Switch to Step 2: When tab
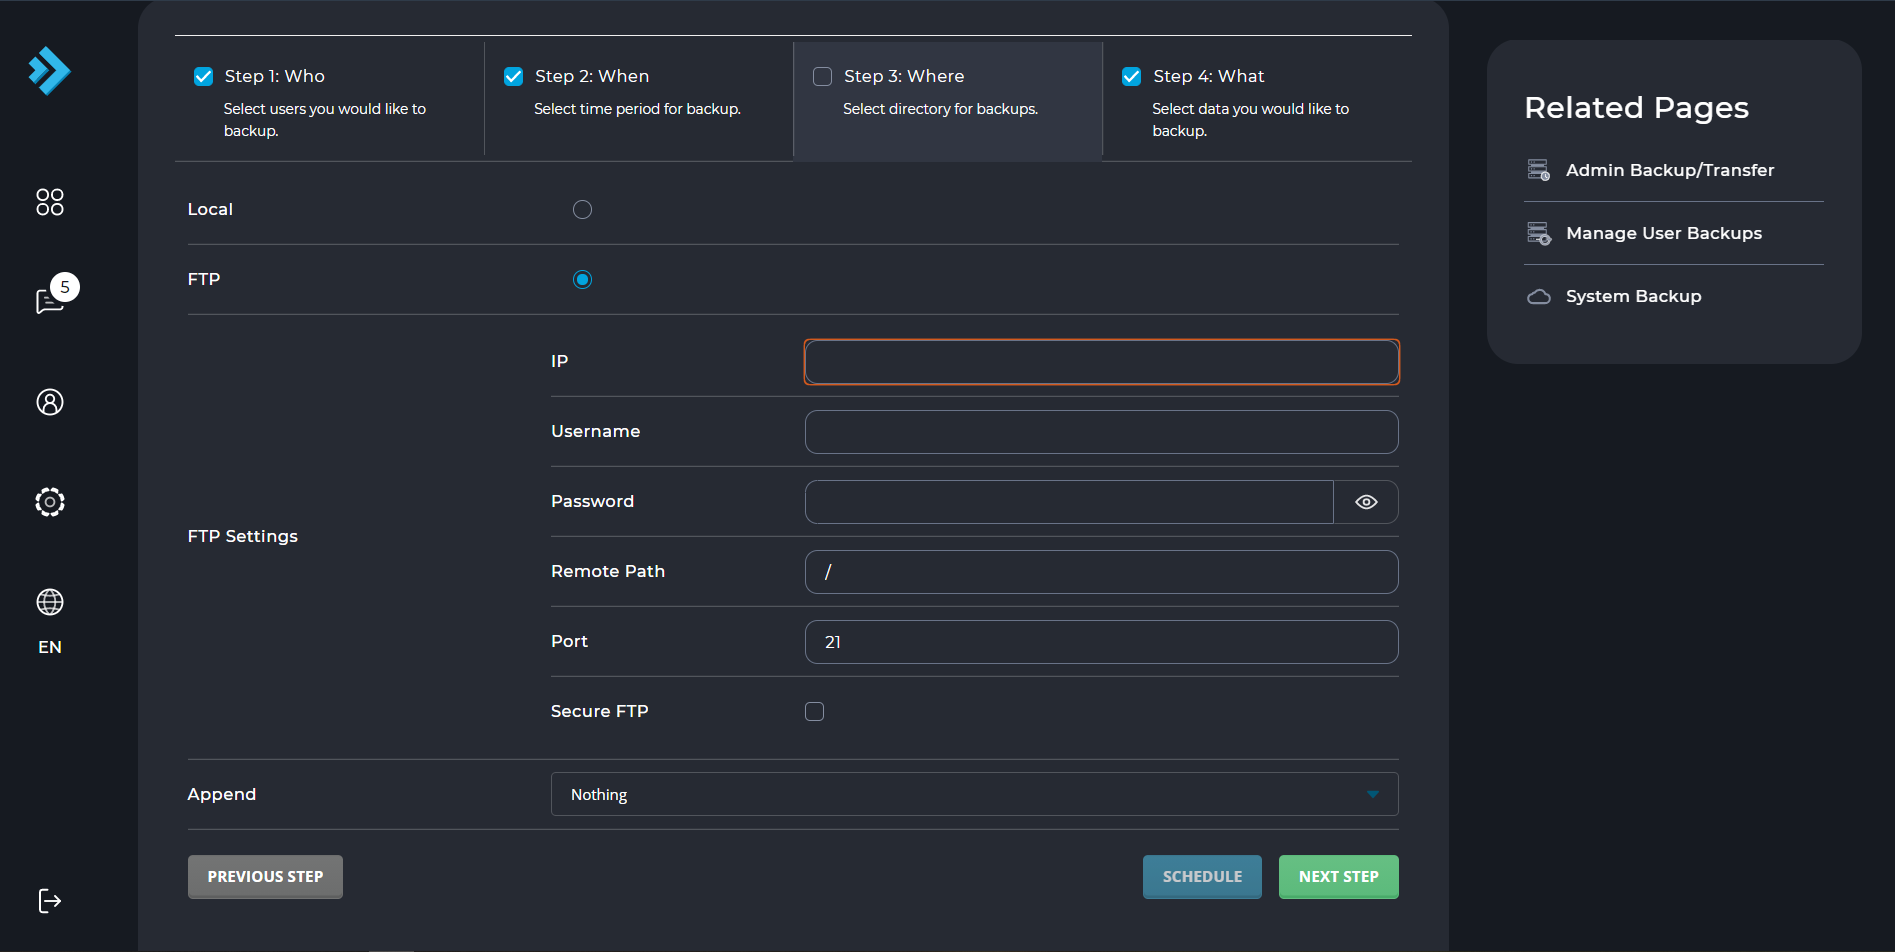Viewport: 1895px width, 952px height. tap(639, 99)
